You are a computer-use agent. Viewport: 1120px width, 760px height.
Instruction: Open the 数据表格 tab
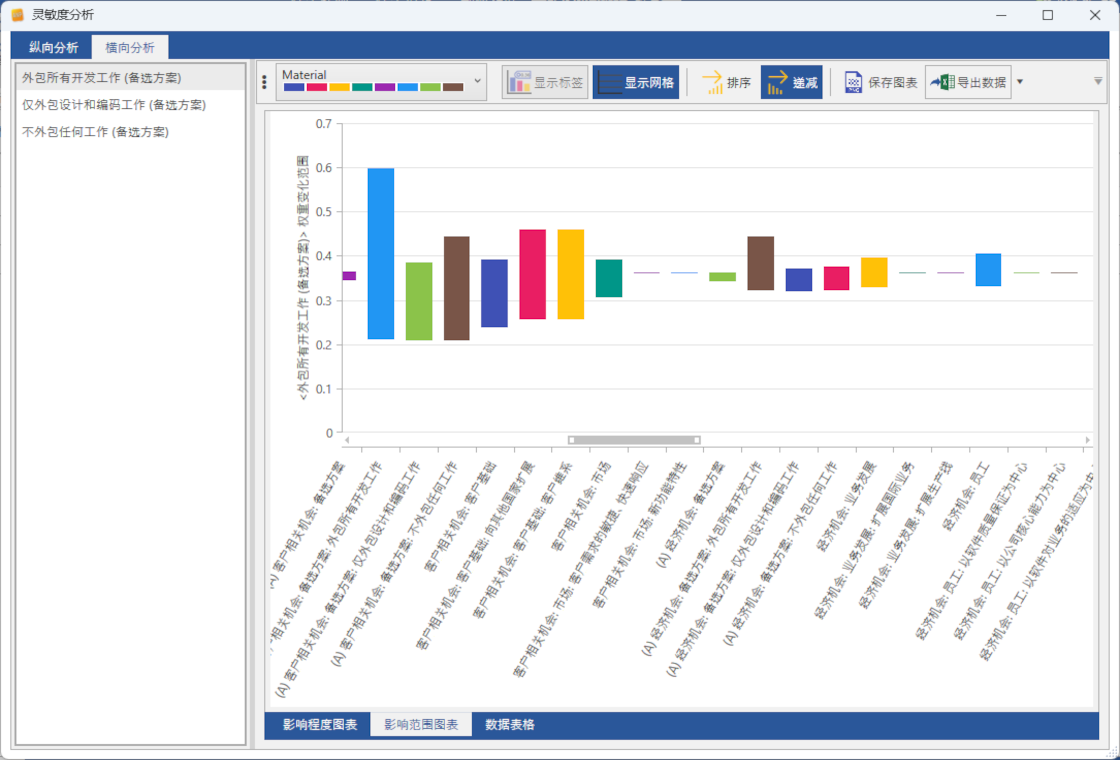click(510, 724)
